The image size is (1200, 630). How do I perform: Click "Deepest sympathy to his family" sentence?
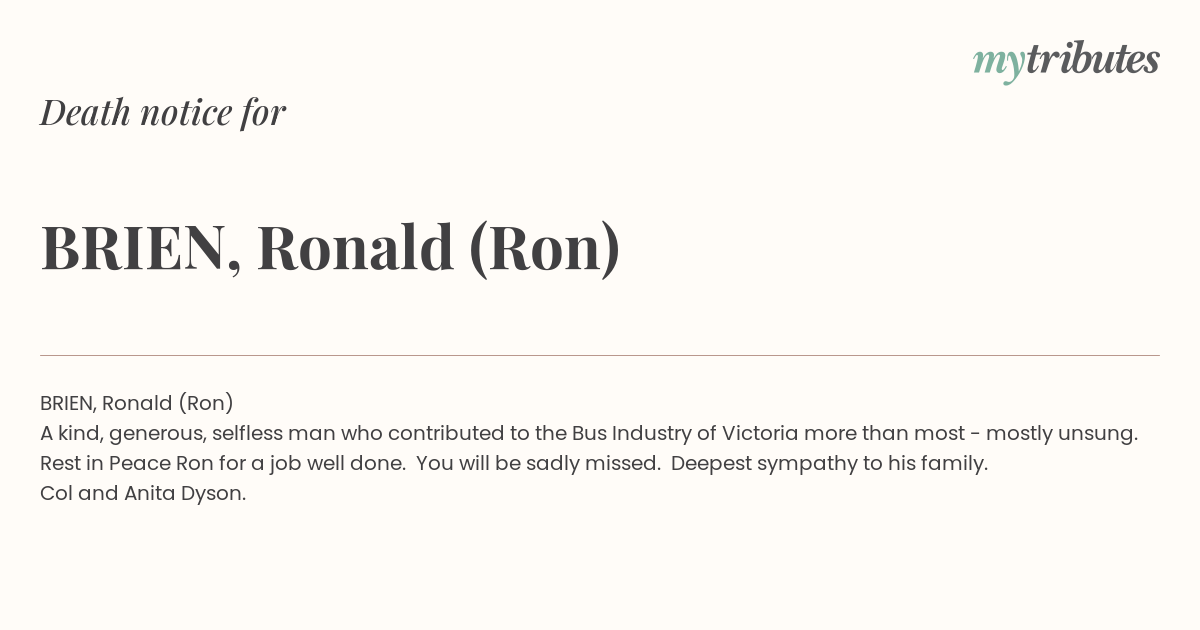[829, 464]
